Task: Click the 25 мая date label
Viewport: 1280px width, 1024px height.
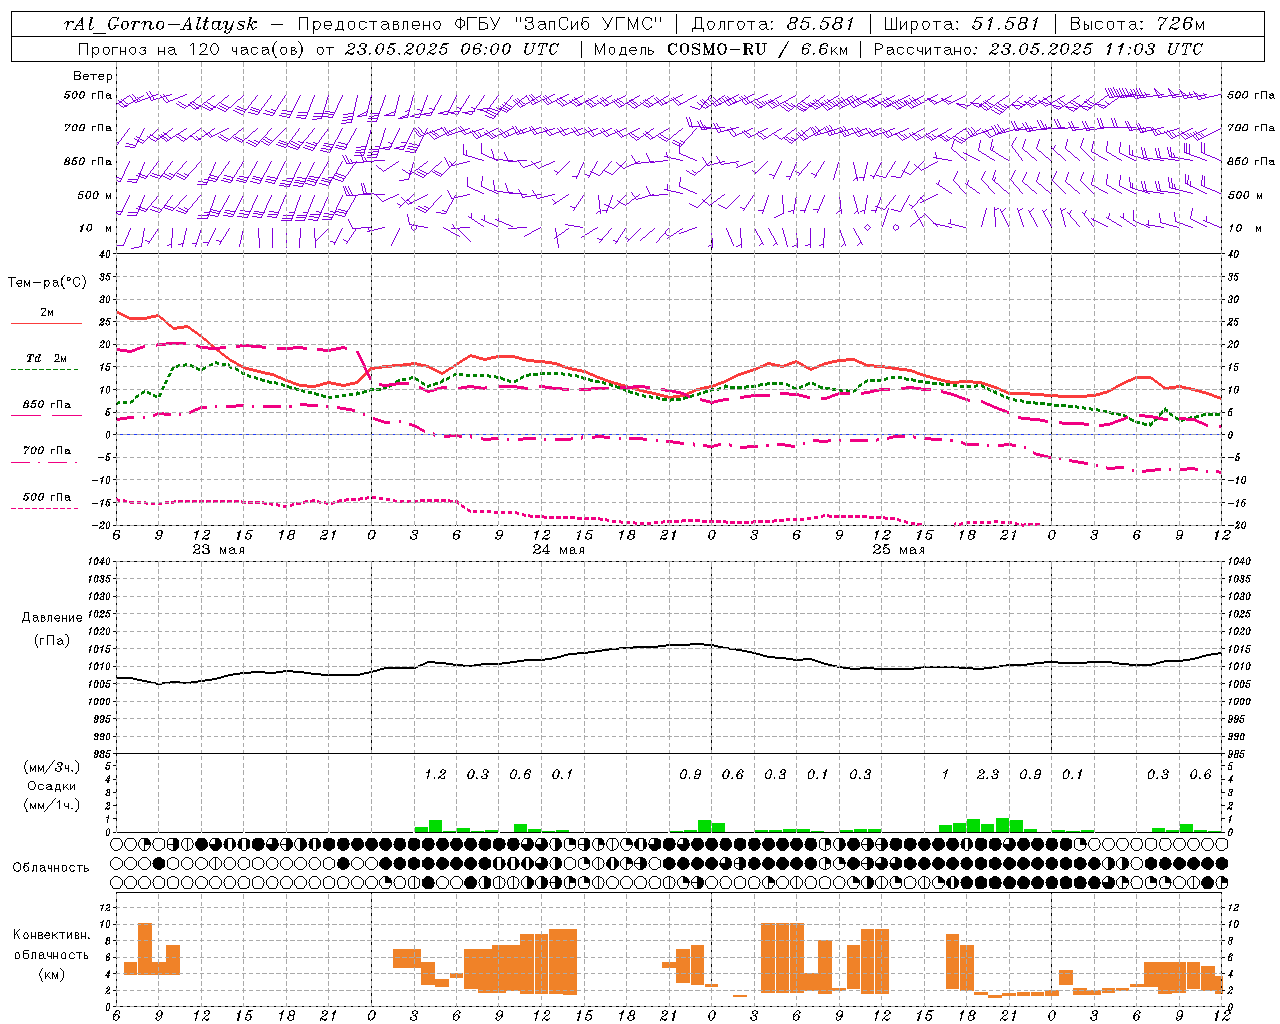Action: (x=898, y=550)
